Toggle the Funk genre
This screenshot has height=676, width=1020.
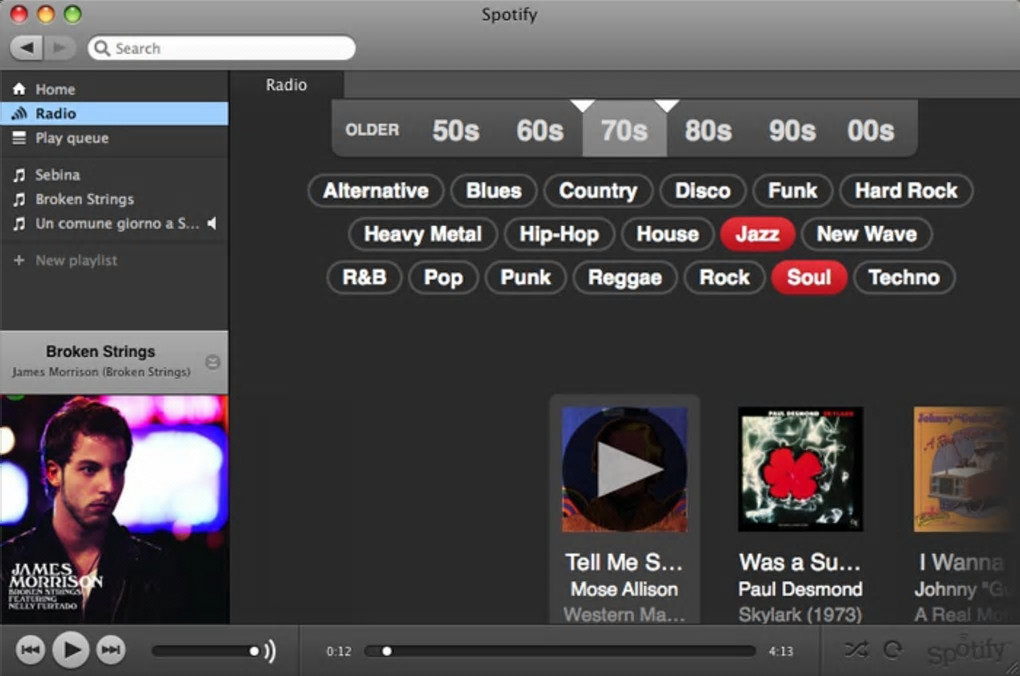click(x=792, y=191)
